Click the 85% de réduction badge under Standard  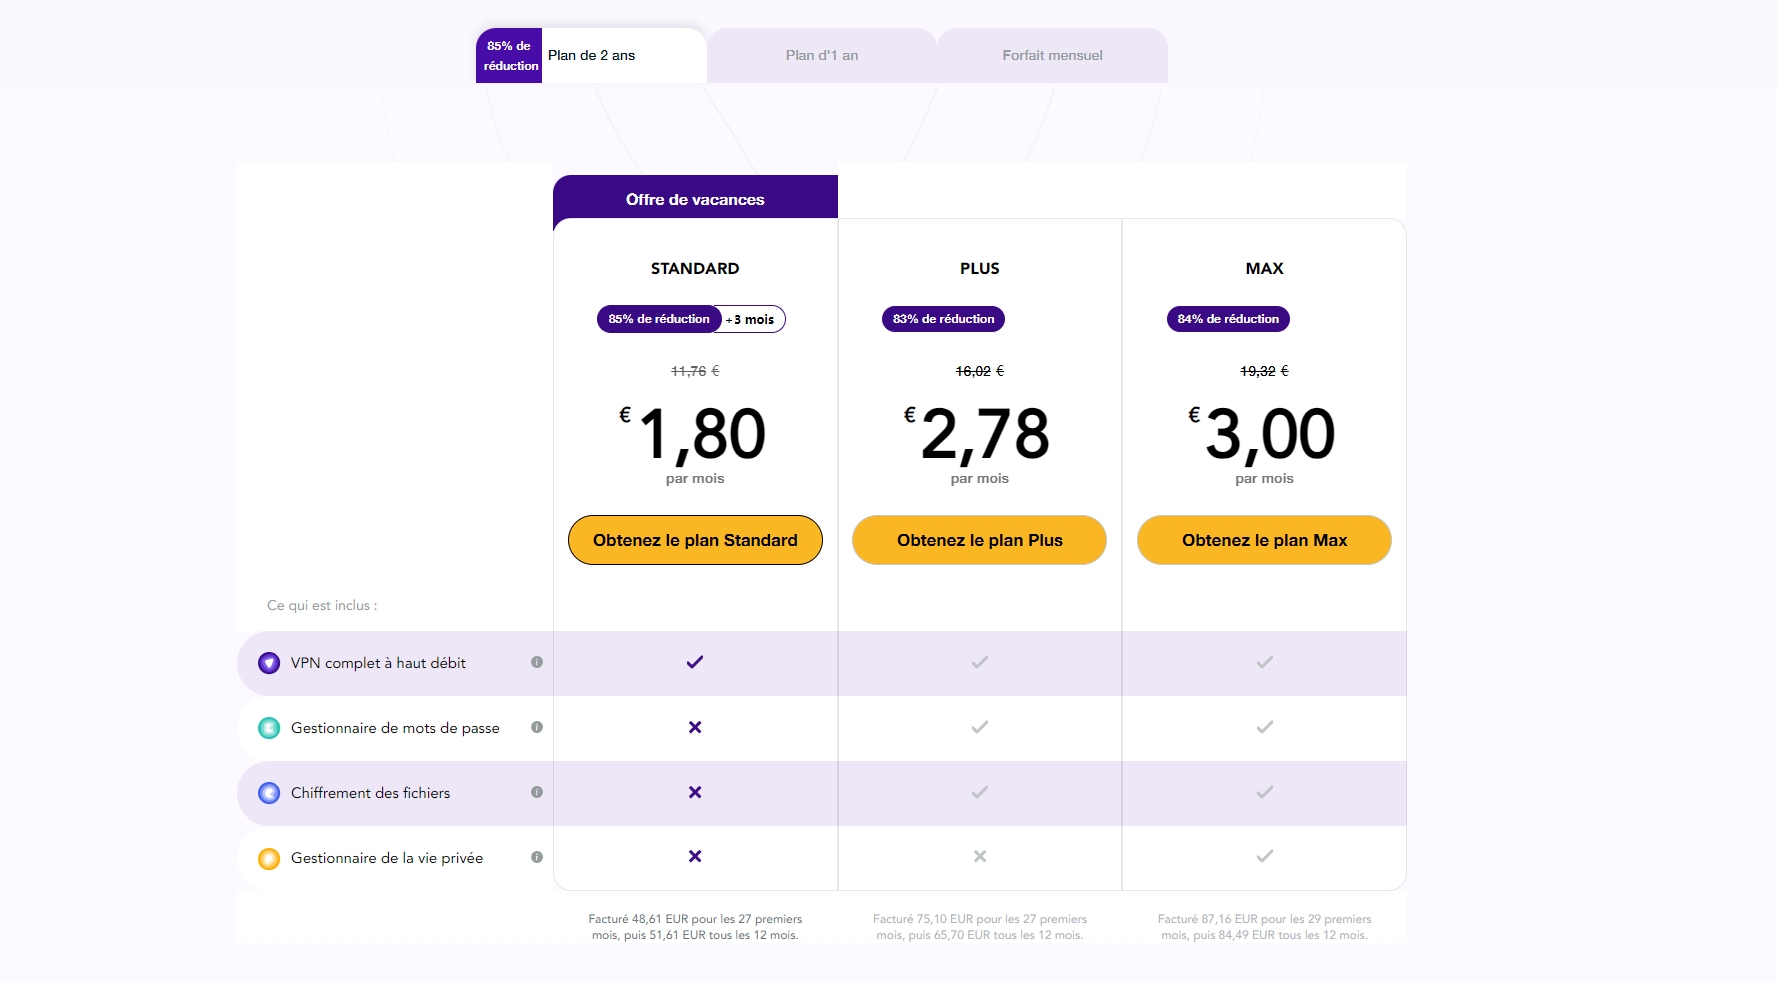659,319
